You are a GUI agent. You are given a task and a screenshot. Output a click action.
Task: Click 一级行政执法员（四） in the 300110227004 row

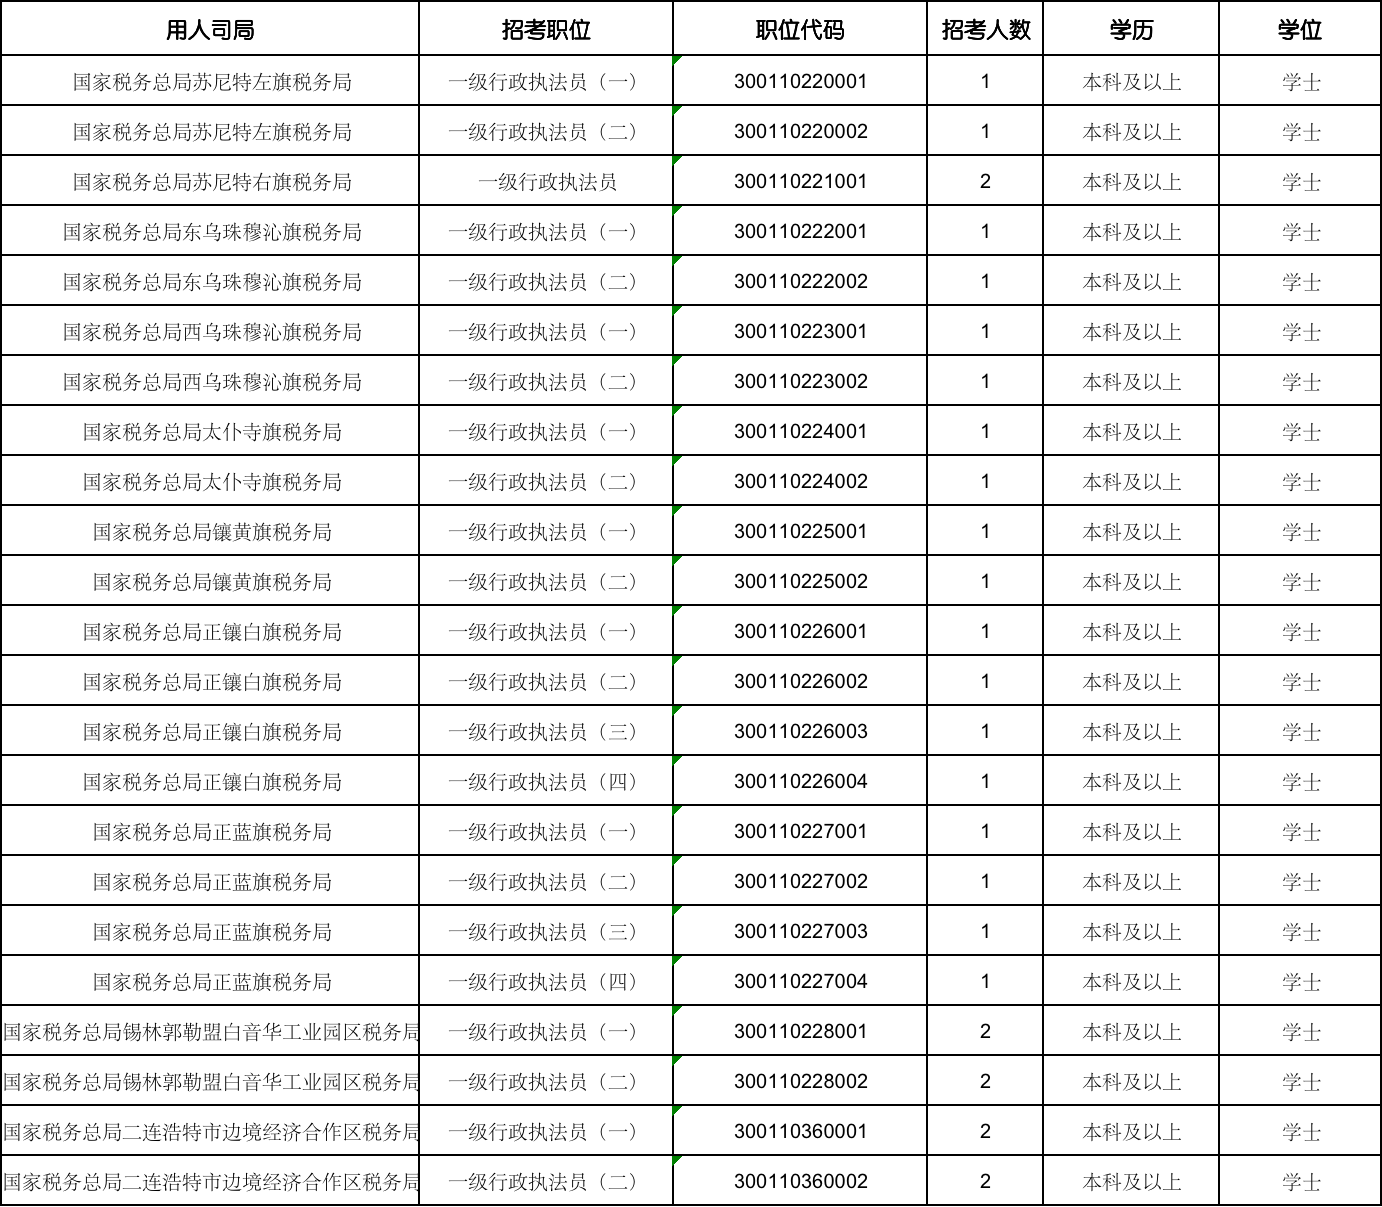pyautogui.click(x=546, y=982)
